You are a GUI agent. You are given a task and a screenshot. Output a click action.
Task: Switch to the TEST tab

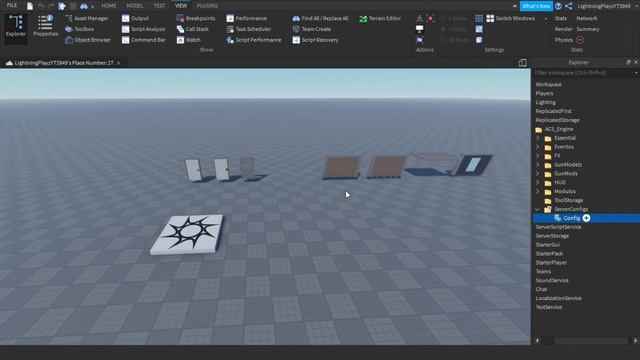coord(159,6)
